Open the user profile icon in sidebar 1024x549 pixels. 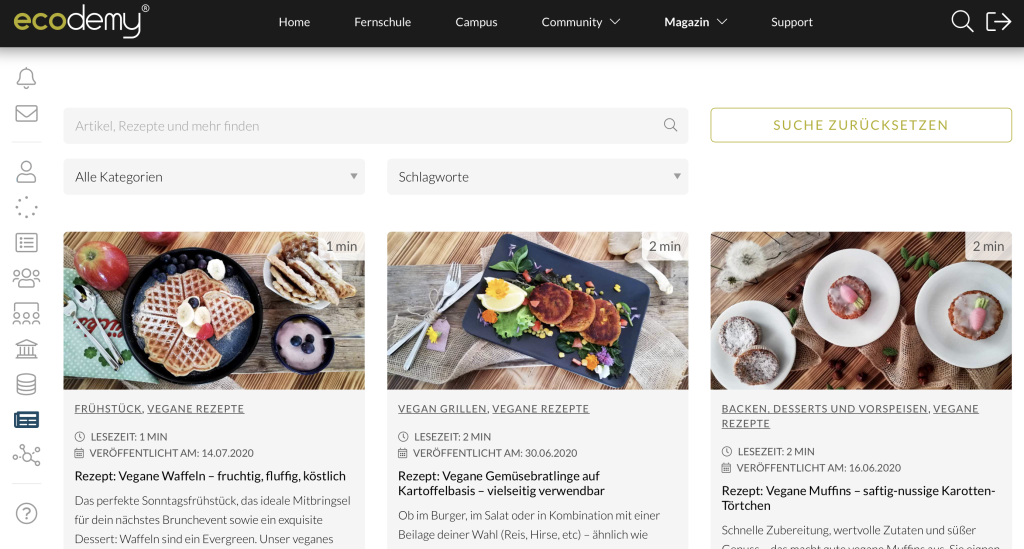[x=26, y=171]
